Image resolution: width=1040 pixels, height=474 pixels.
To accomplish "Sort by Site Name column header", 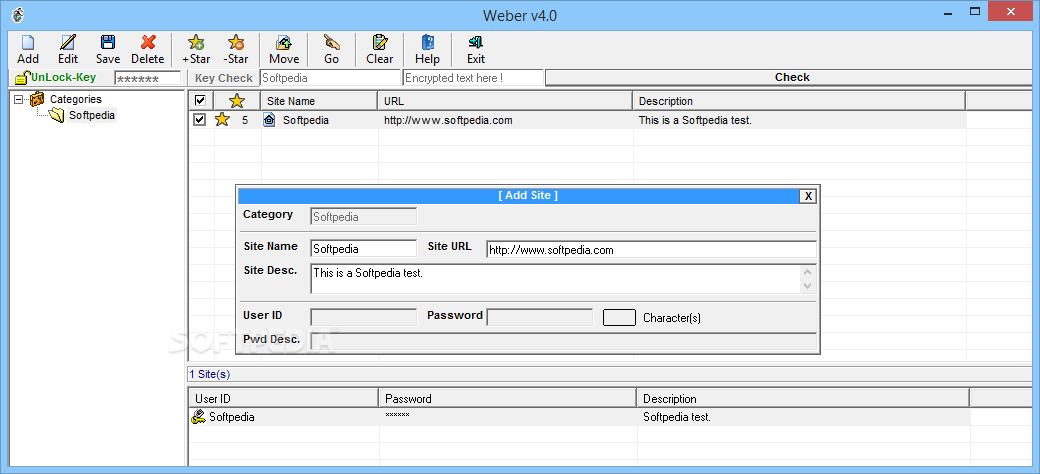I will (x=319, y=101).
